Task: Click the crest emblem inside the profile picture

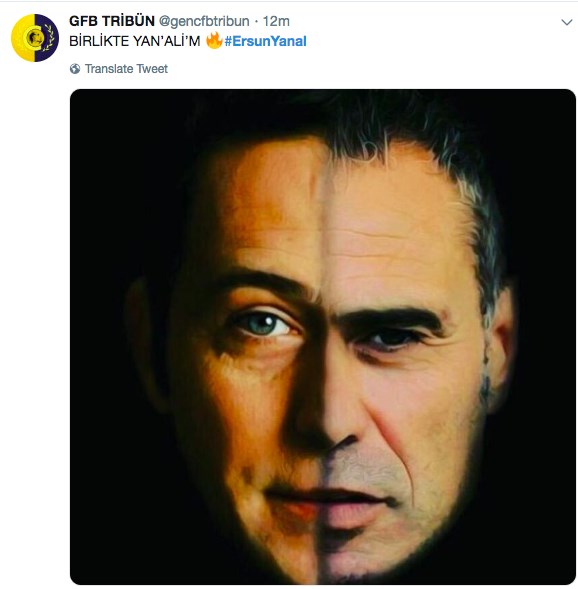Action: coord(35,38)
